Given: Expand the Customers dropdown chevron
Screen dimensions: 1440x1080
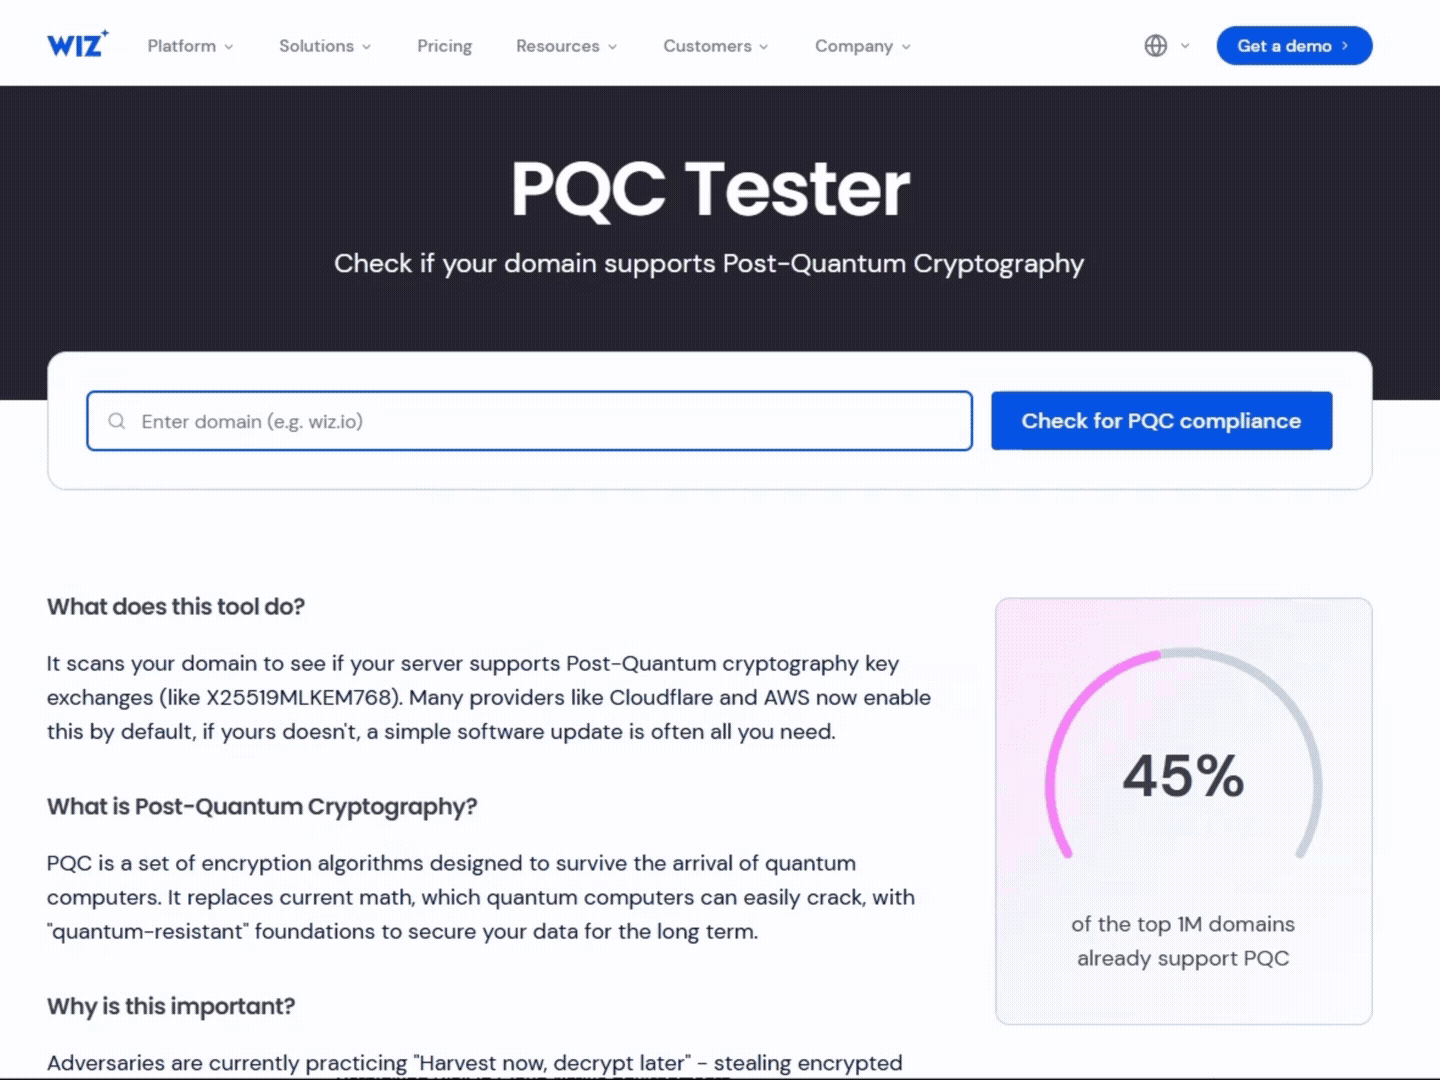Looking at the screenshot, I should pos(763,46).
